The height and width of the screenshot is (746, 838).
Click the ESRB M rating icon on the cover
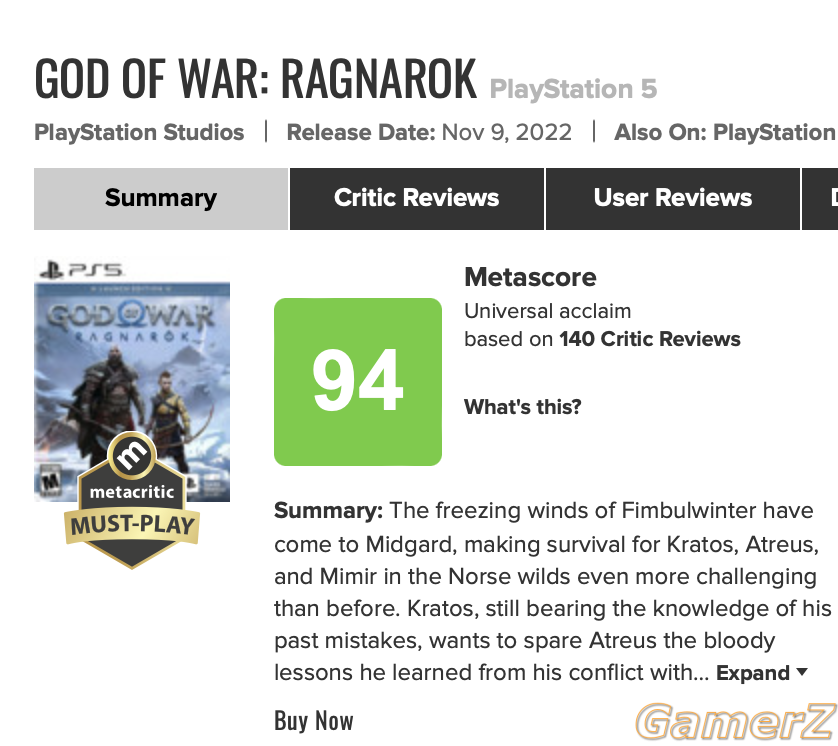pos(51,481)
